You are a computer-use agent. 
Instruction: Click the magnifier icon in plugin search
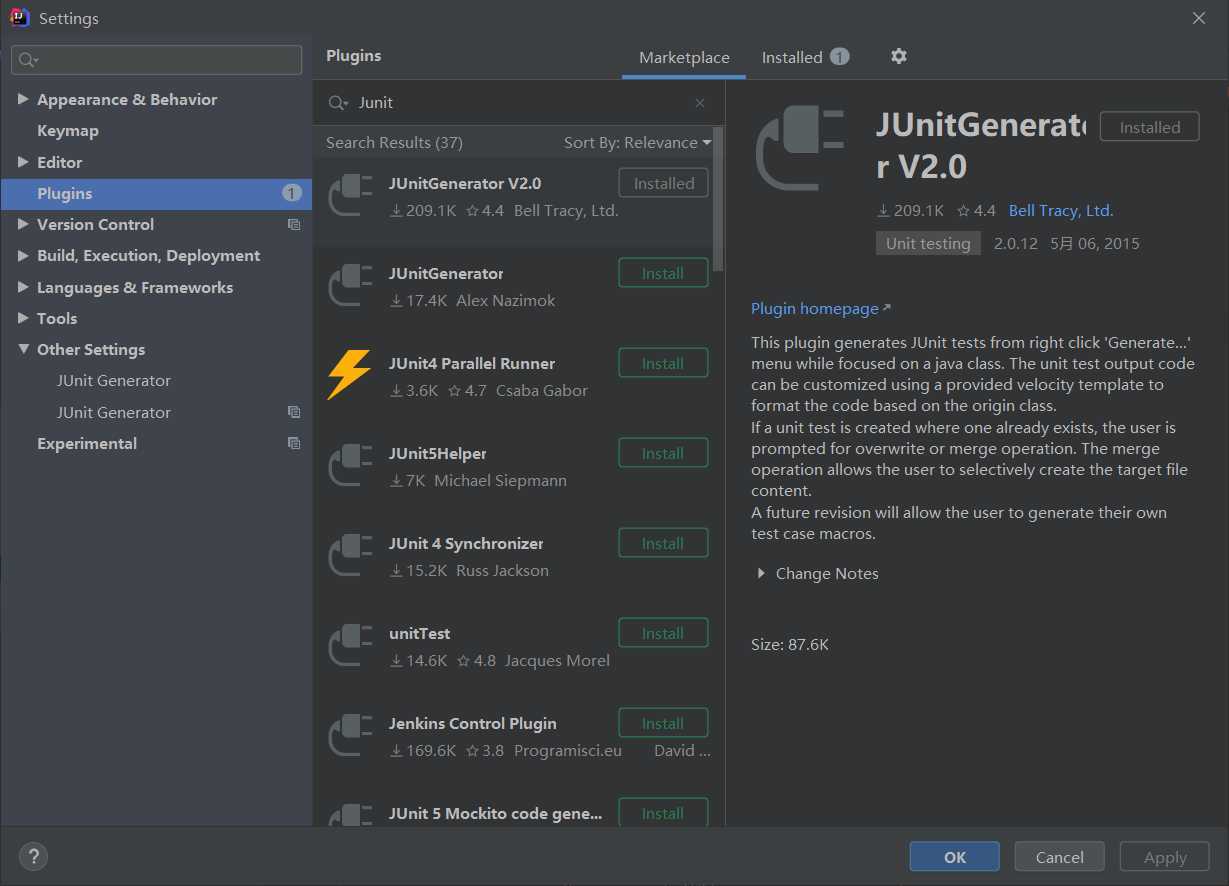click(338, 103)
